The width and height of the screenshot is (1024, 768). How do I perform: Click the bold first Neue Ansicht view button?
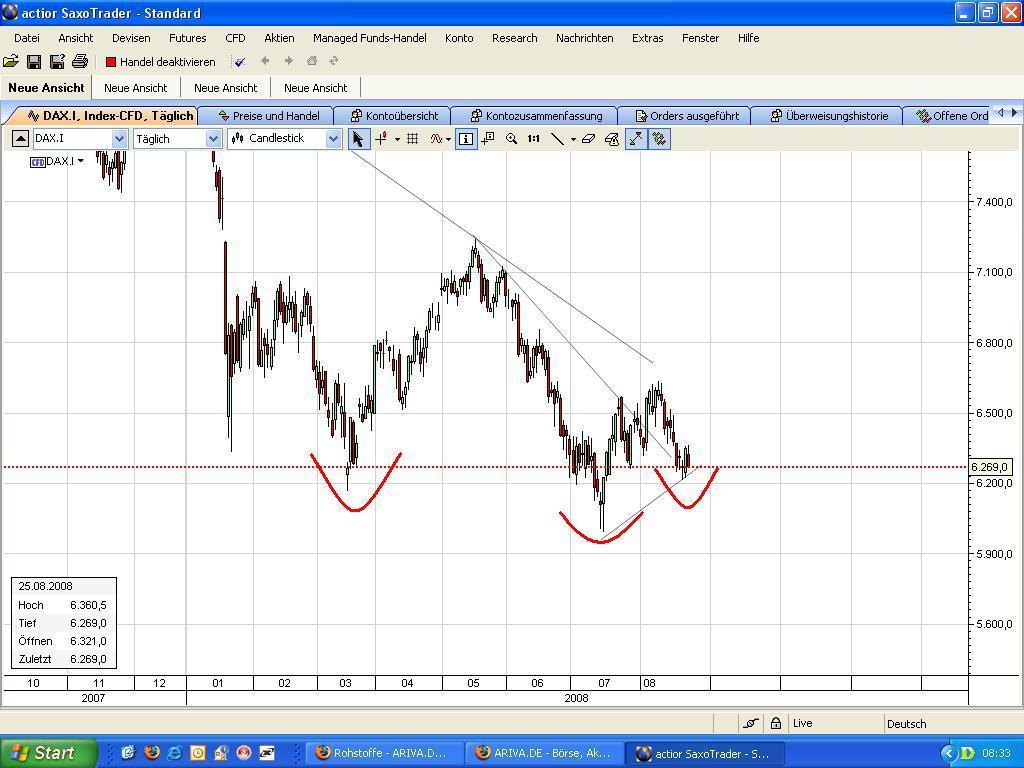46,88
